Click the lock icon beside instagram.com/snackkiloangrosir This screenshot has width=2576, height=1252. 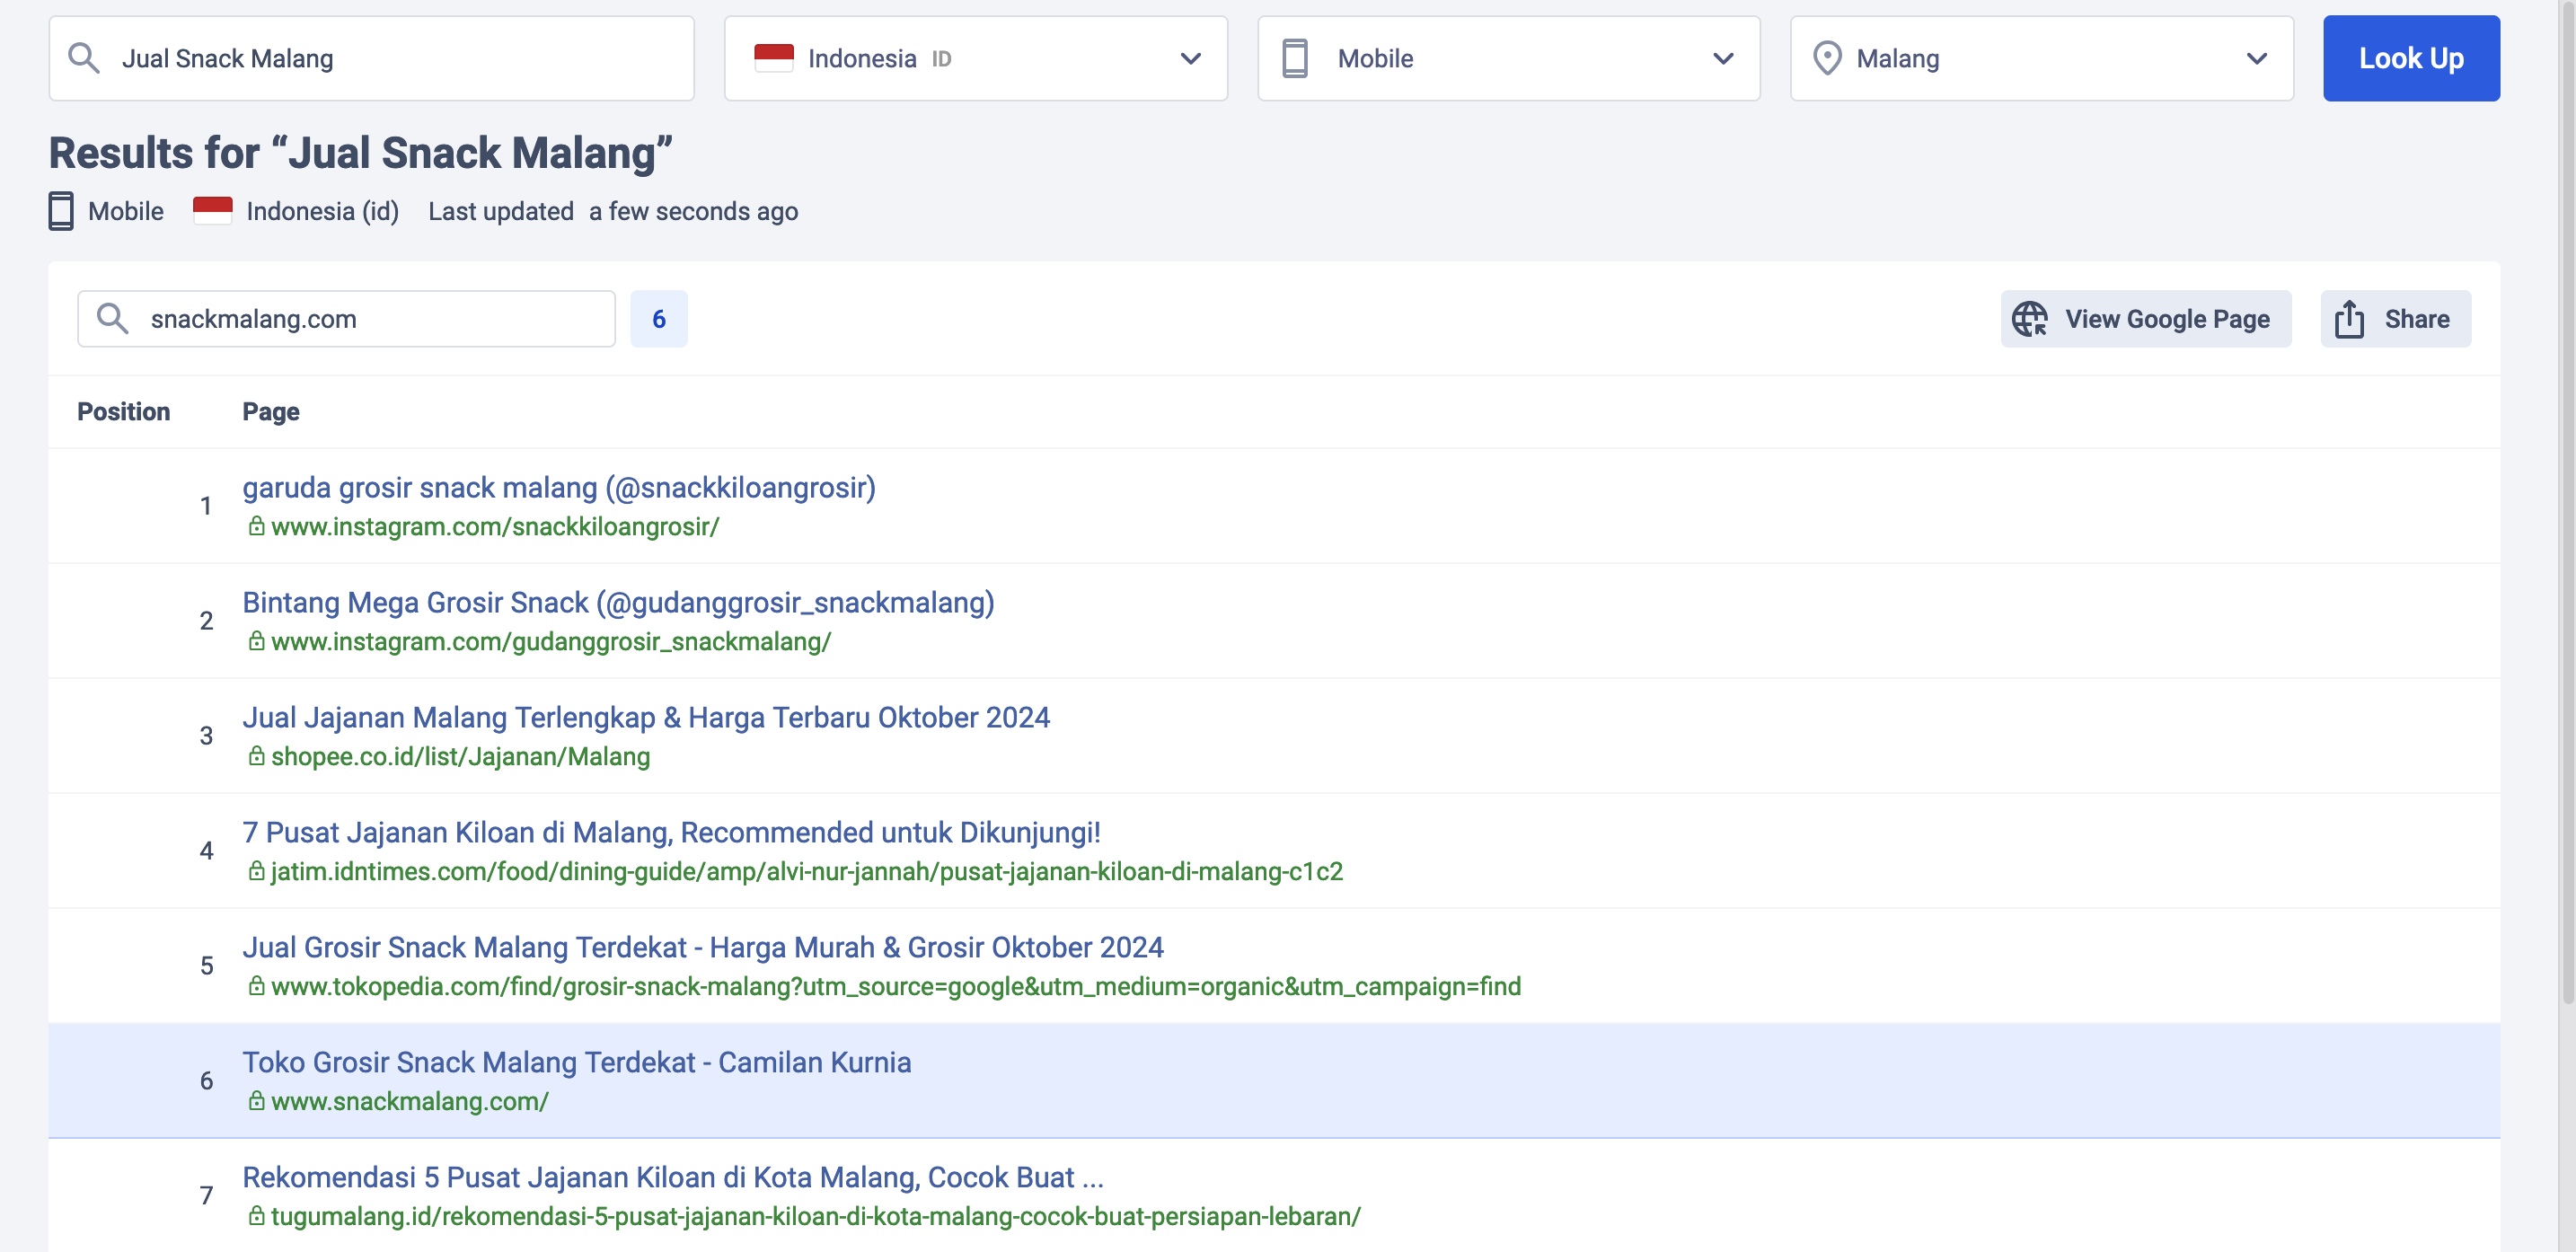257,526
